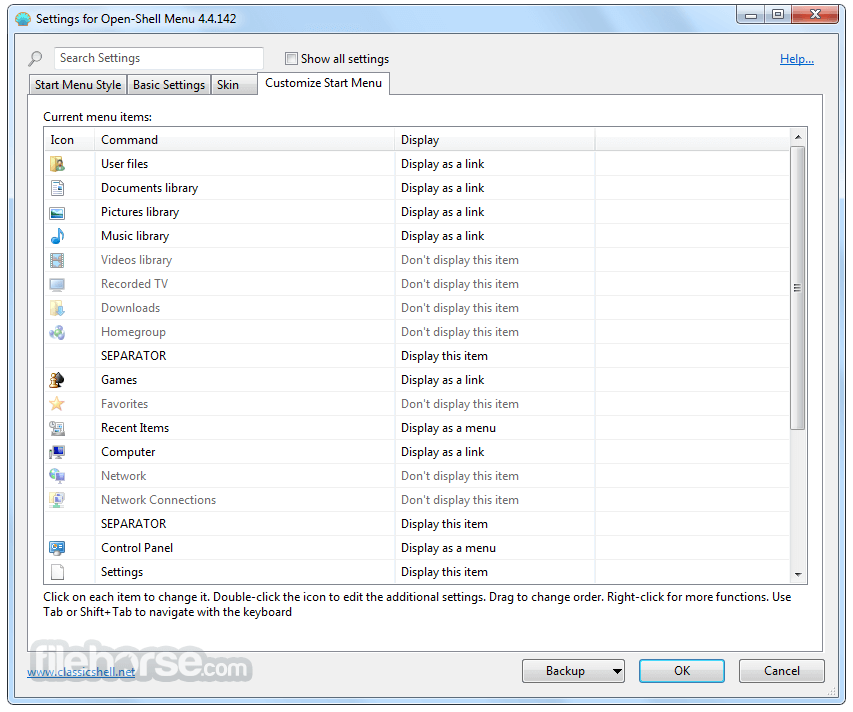
Task: Click the Recorded TV monitor icon
Action: [x=57, y=284]
